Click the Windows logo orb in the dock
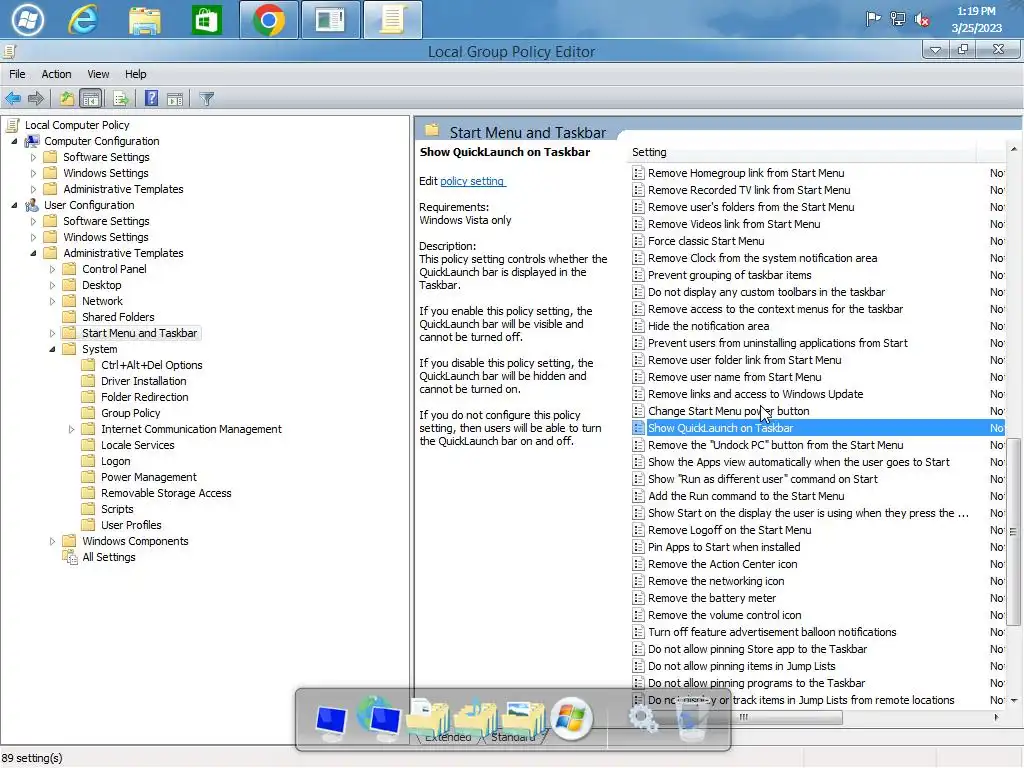Image resolution: width=1024 pixels, height=768 pixels. click(571, 717)
